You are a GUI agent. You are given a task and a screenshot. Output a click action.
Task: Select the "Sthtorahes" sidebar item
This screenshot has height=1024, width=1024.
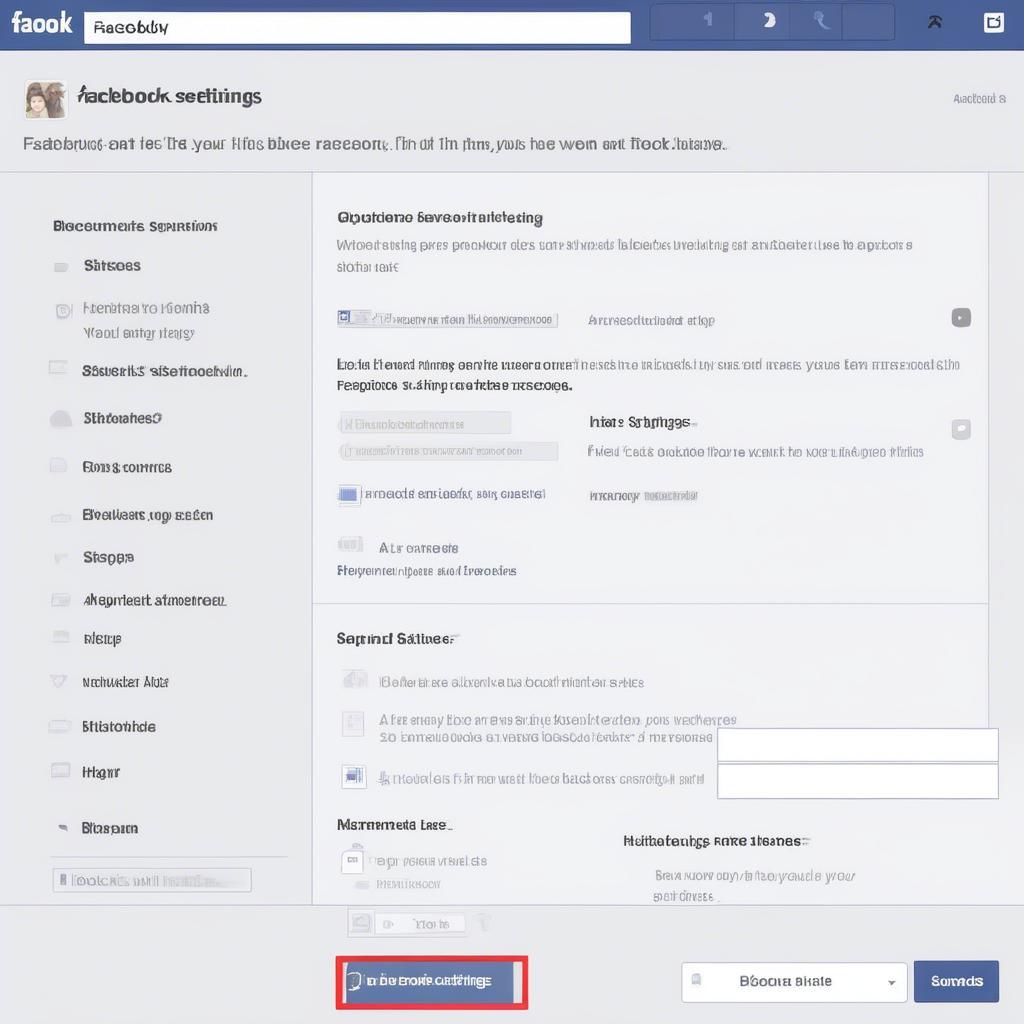click(122, 418)
